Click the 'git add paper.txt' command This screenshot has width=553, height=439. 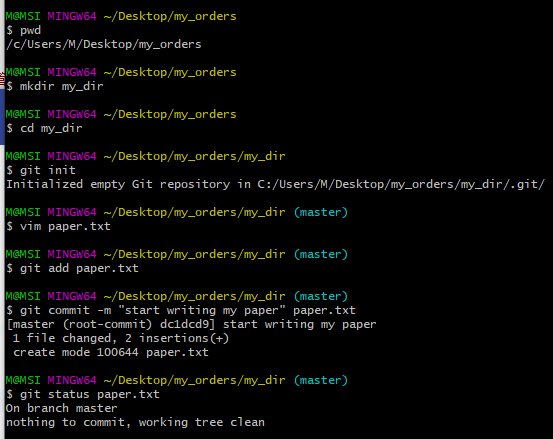tap(79, 268)
